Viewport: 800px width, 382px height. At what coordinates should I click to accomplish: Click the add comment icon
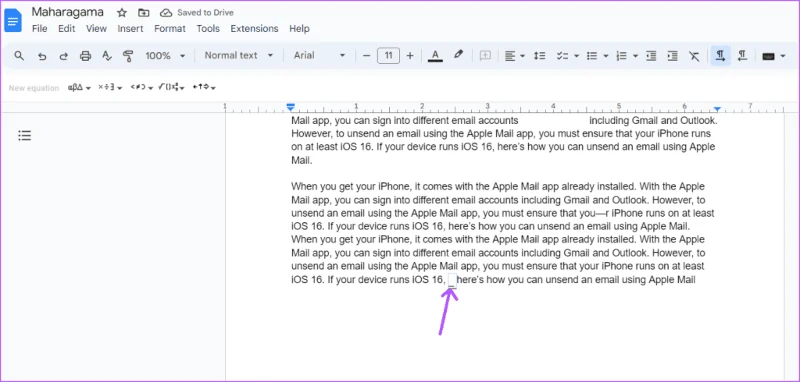485,56
